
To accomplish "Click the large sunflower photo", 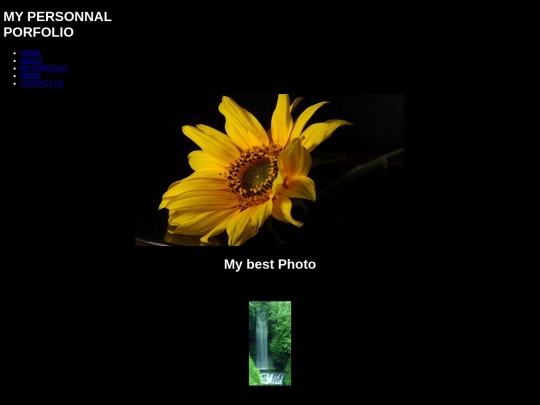I will (x=270, y=170).
